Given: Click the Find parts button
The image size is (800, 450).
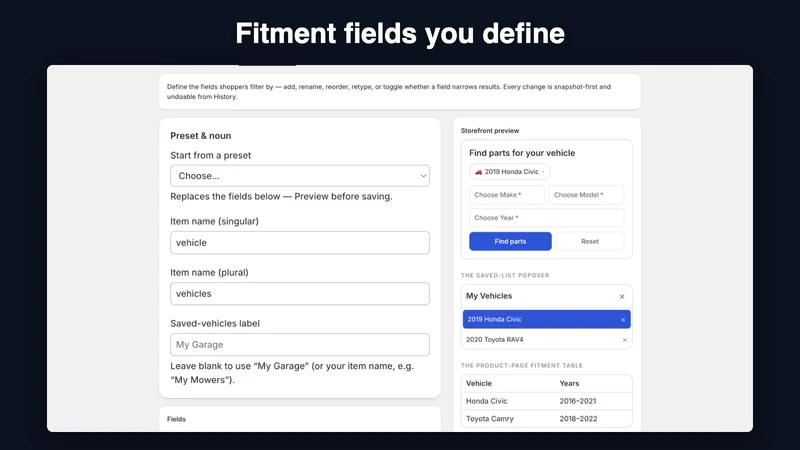Looking at the screenshot, I should [x=510, y=241].
